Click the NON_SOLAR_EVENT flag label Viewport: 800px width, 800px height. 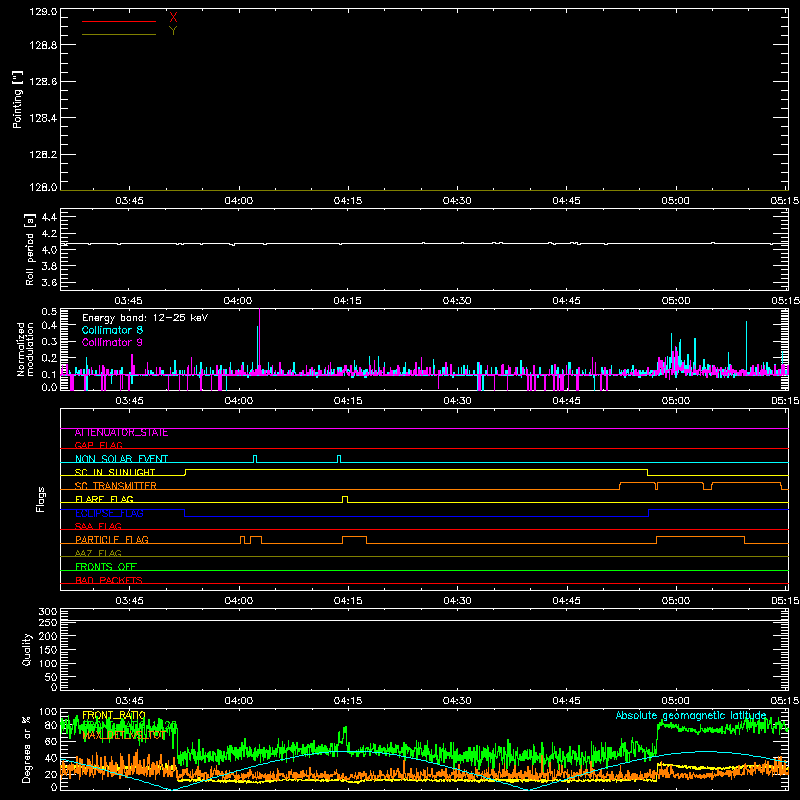pos(121,459)
